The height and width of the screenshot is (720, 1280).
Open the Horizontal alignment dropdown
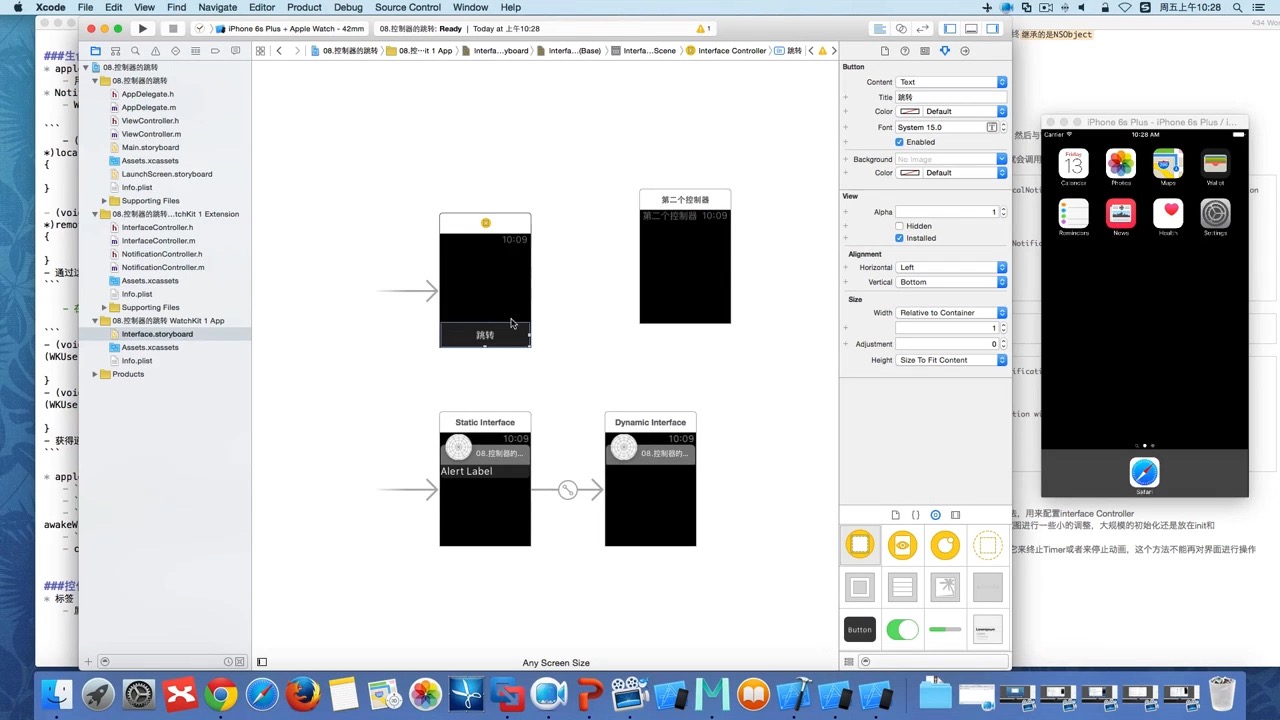(952, 267)
